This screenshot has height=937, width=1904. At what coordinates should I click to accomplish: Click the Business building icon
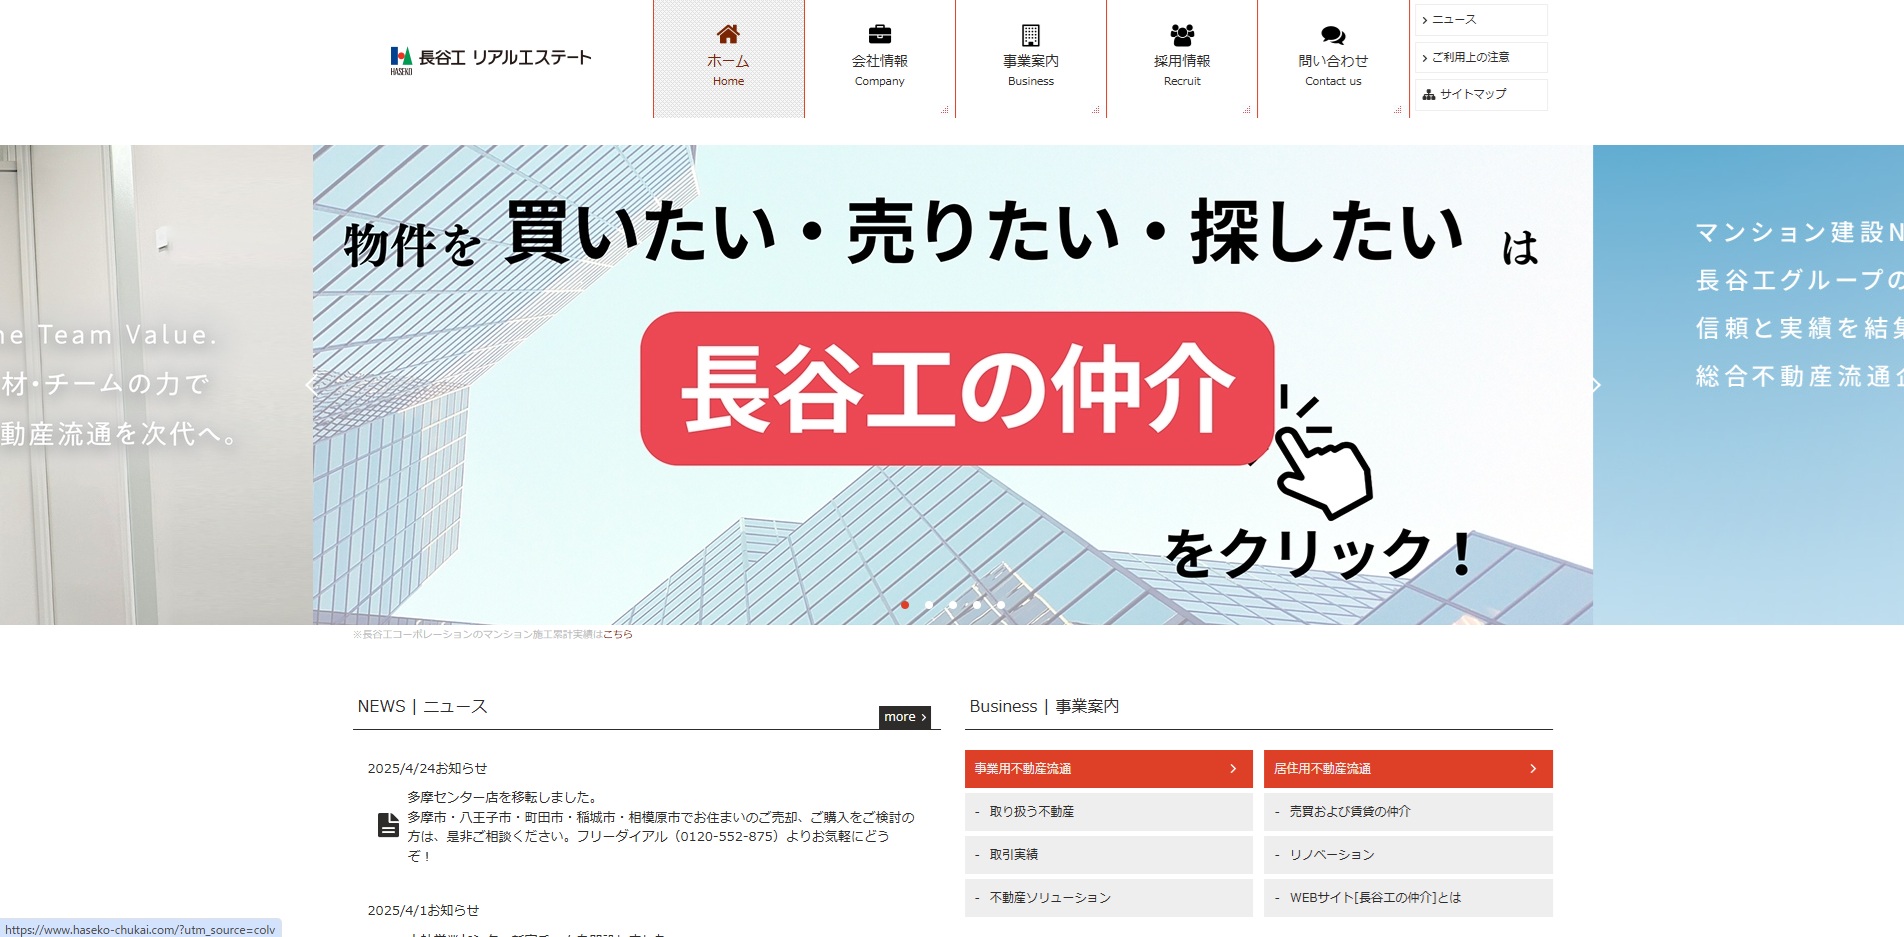click(x=1030, y=34)
